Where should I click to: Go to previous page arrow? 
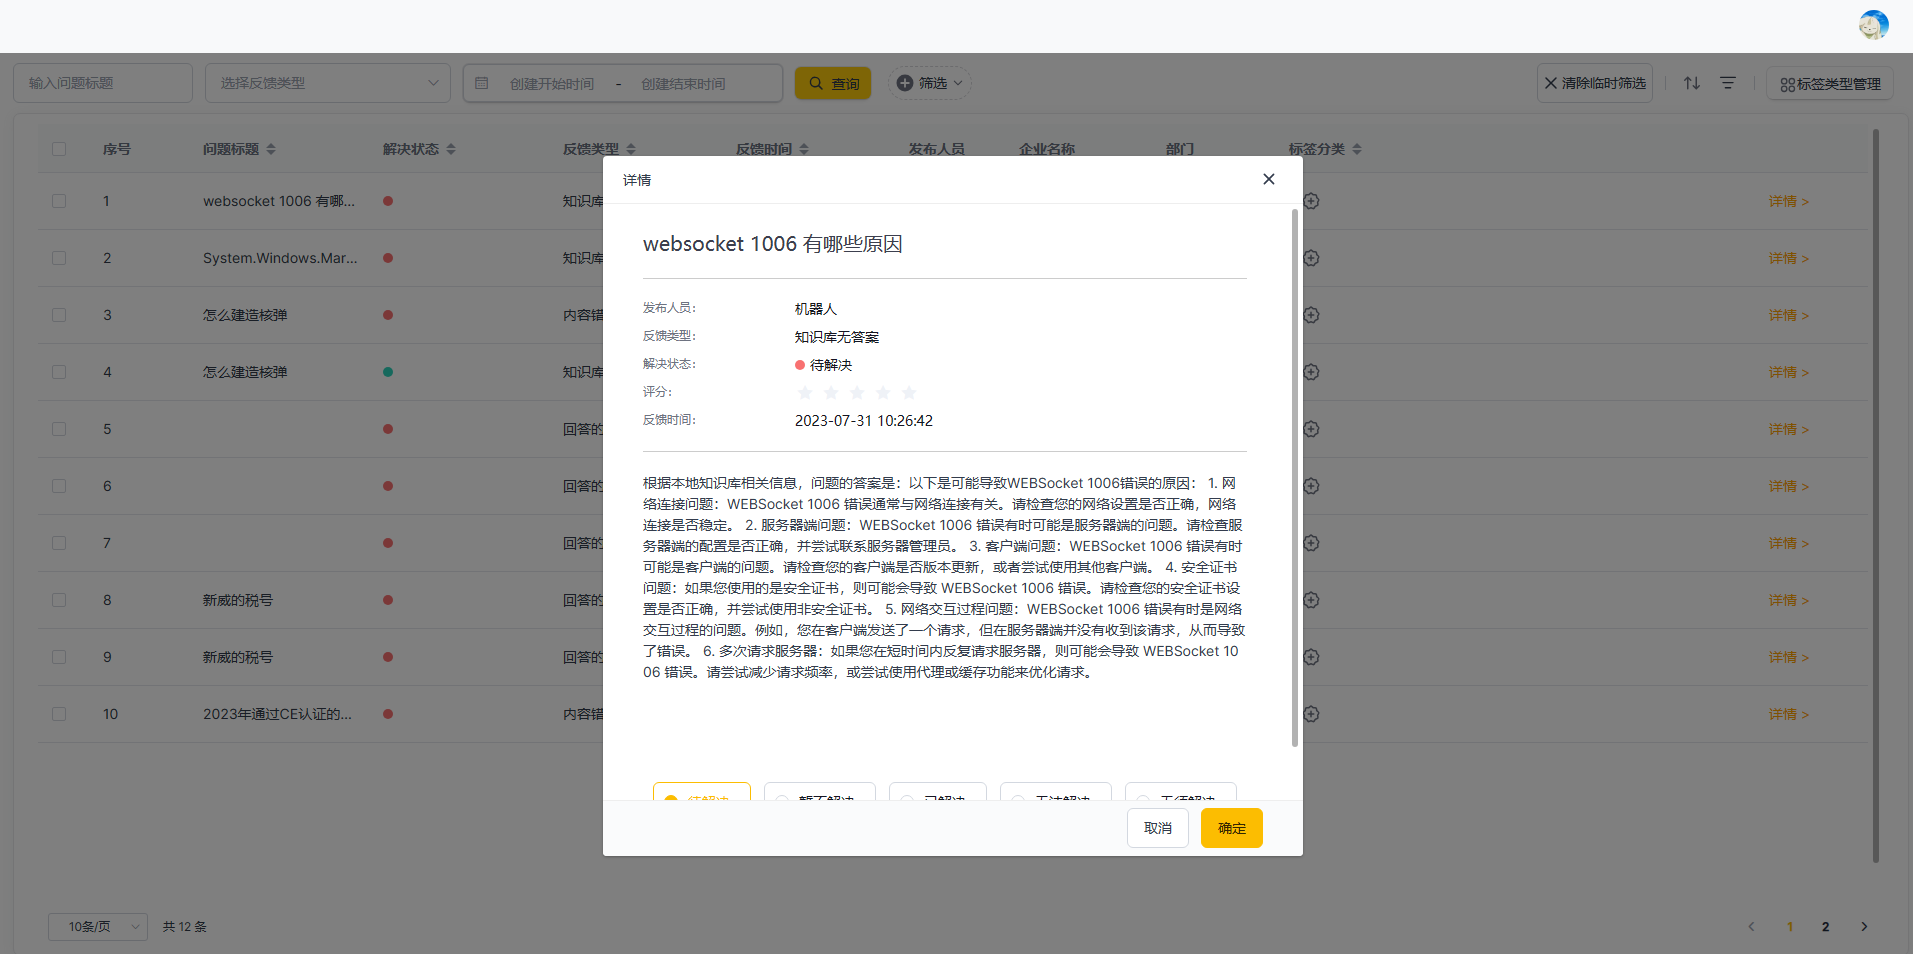point(1751,927)
